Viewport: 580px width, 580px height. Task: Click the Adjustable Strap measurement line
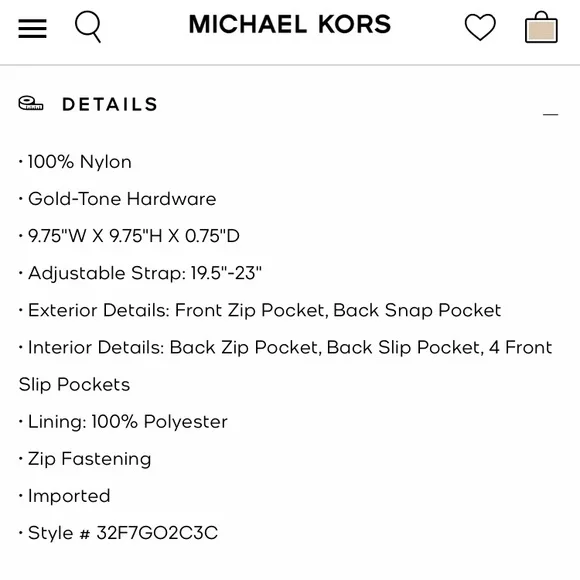140,273
